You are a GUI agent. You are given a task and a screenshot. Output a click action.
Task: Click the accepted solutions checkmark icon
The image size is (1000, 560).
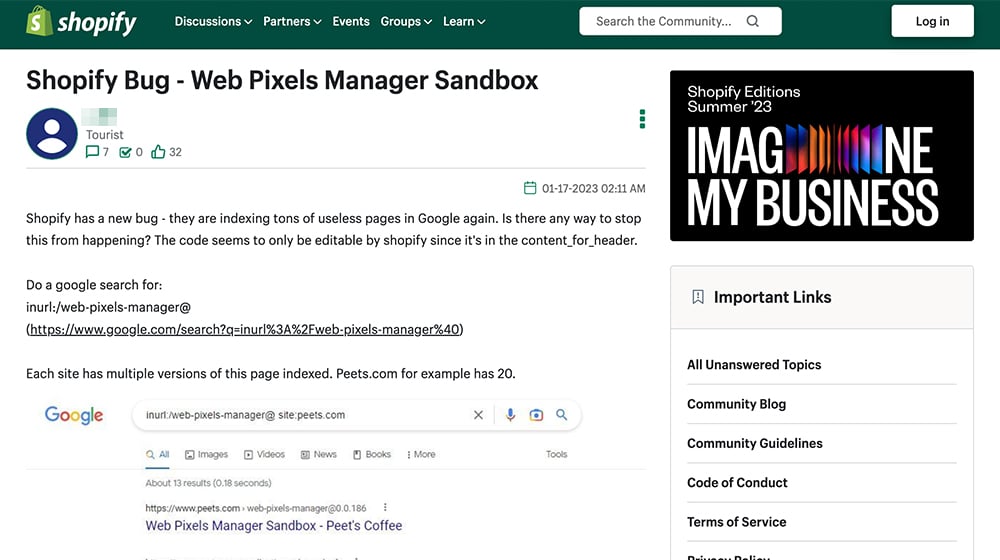pyautogui.click(x=126, y=152)
